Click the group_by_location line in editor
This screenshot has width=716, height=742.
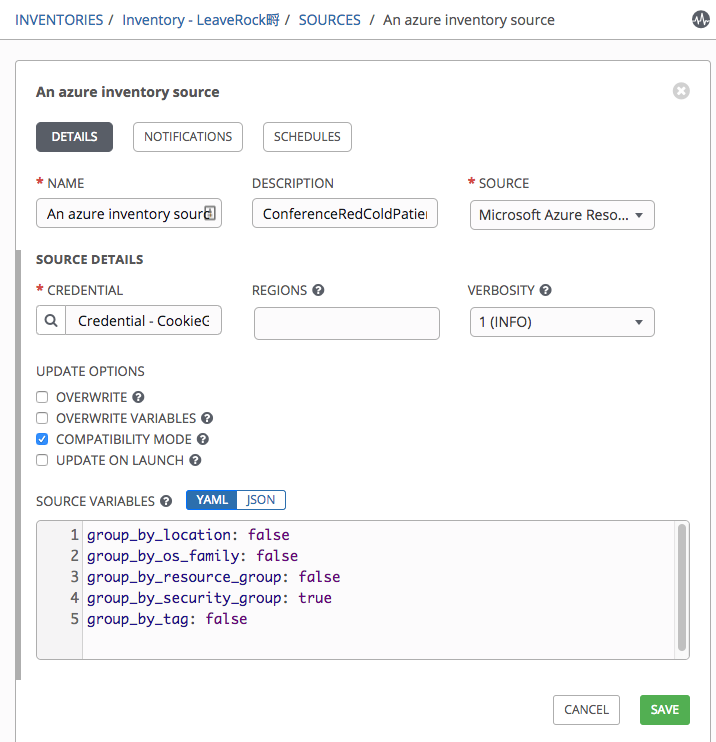point(188,535)
